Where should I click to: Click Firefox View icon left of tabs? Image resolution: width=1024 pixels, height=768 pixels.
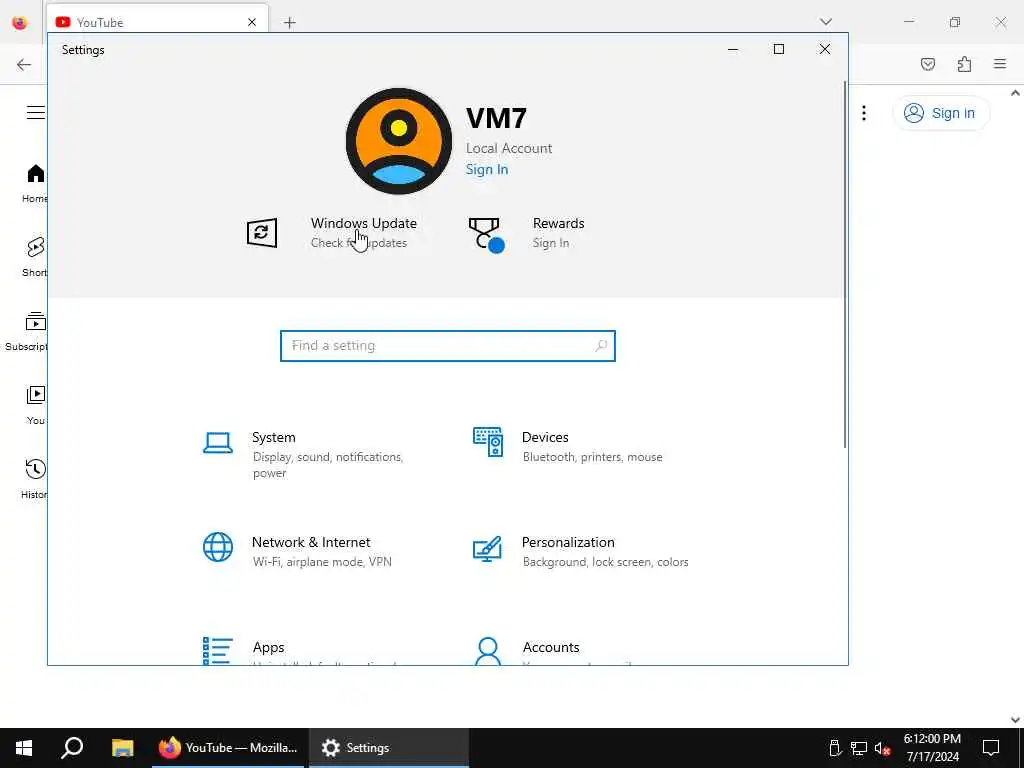[x=20, y=23]
